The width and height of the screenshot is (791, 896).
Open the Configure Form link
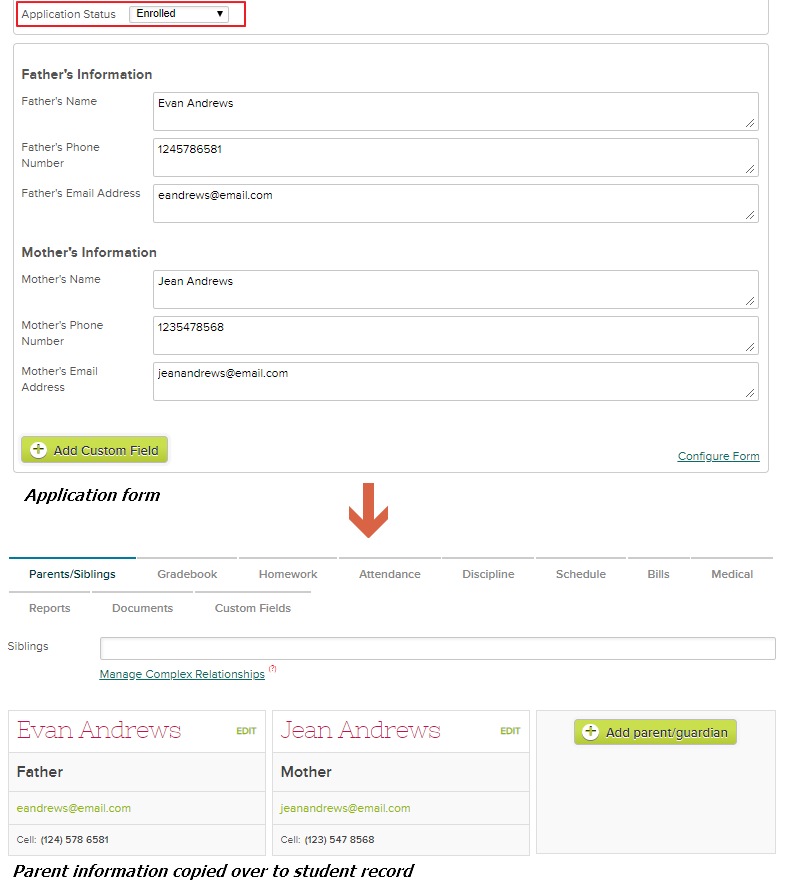tap(718, 456)
